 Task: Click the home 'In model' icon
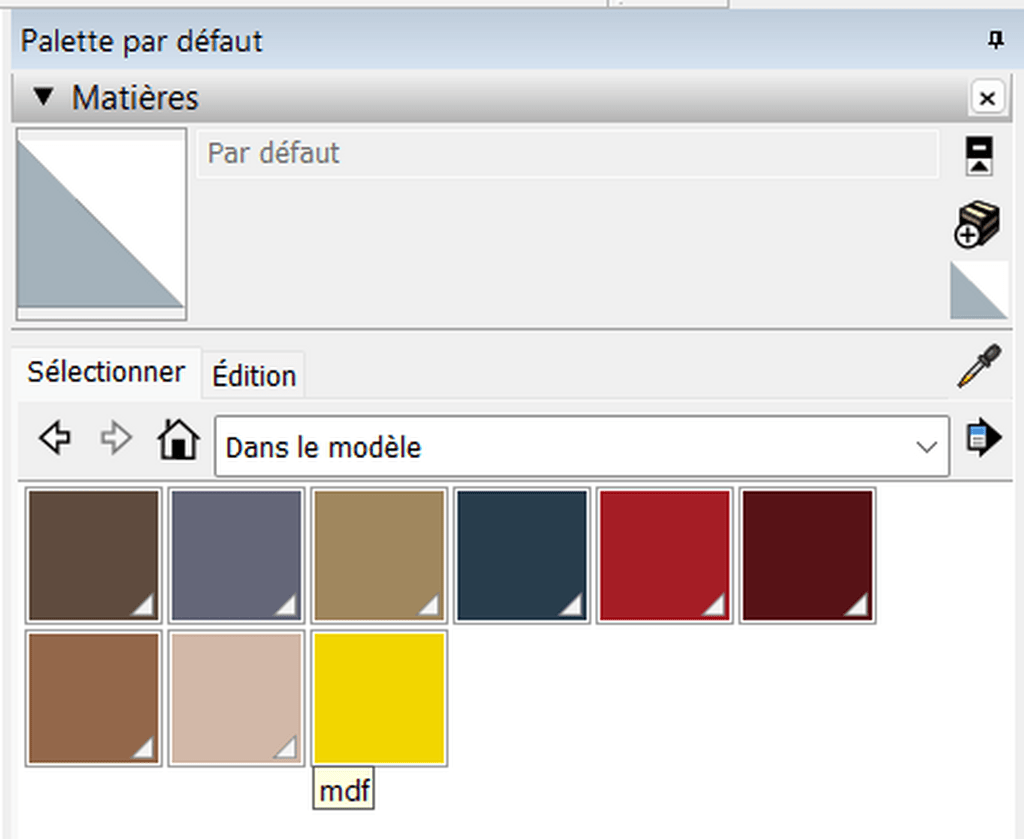coord(179,440)
